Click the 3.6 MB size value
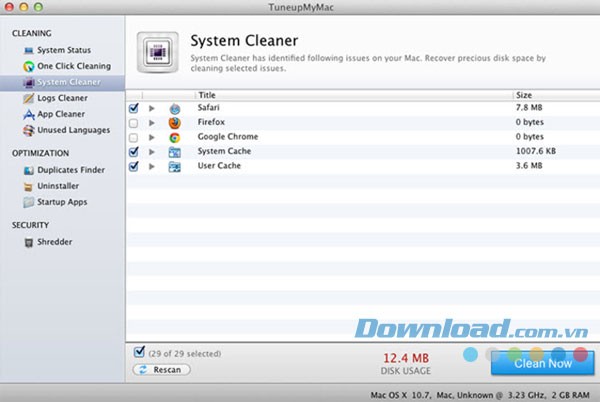Image resolution: width=600 pixels, height=402 pixels. [529, 166]
